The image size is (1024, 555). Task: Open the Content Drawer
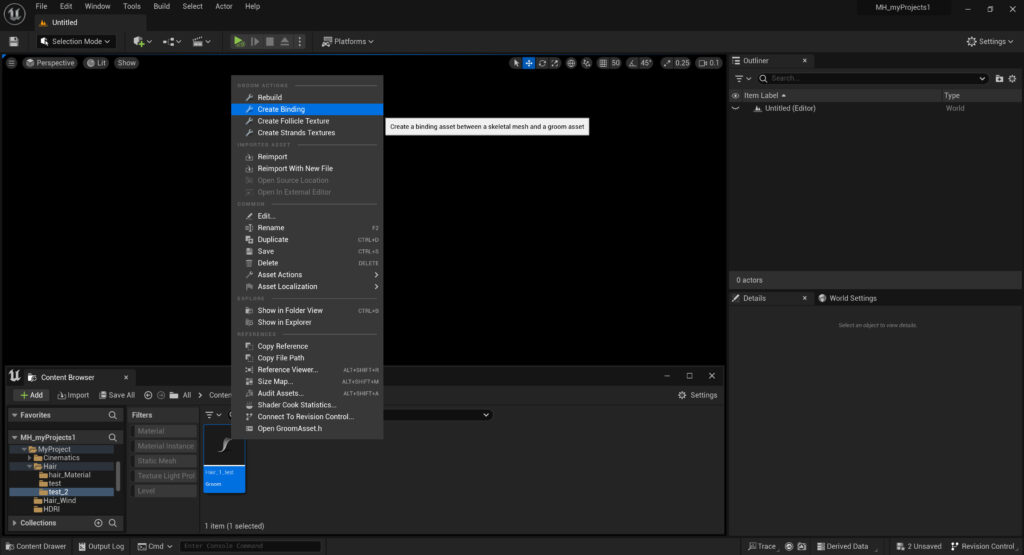tap(36, 547)
